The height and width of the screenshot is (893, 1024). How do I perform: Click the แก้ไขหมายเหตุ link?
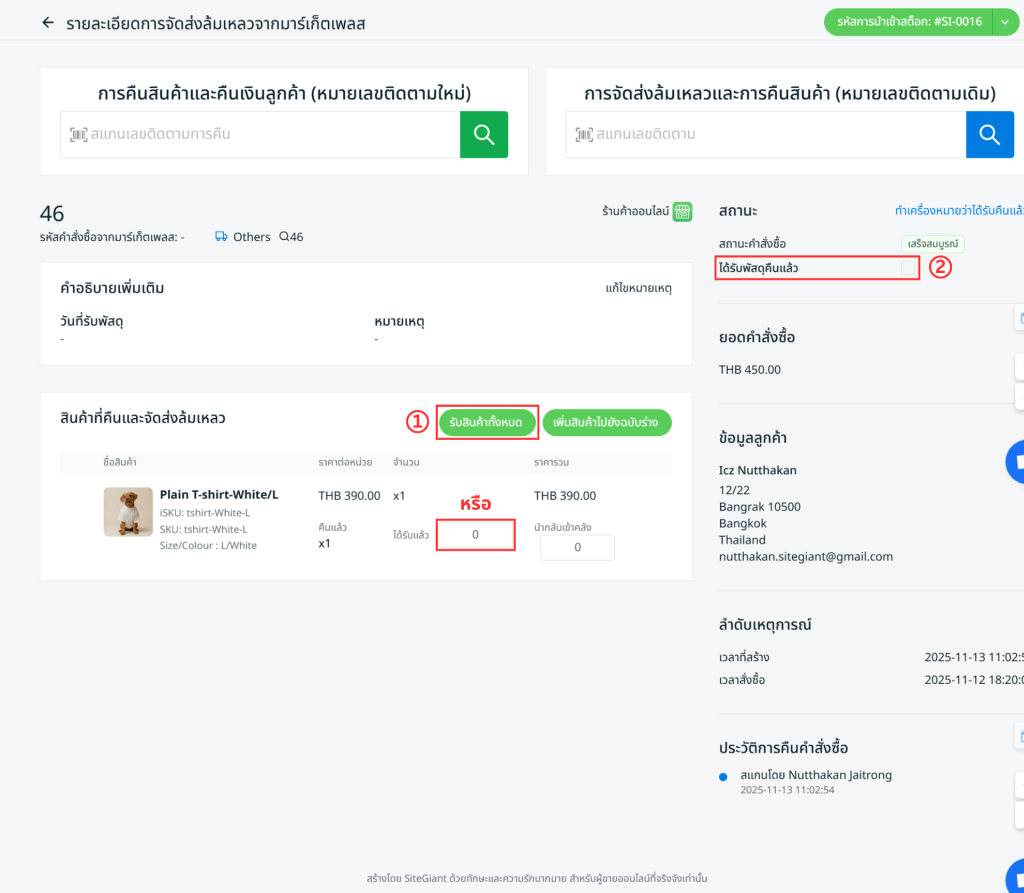pos(638,288)
